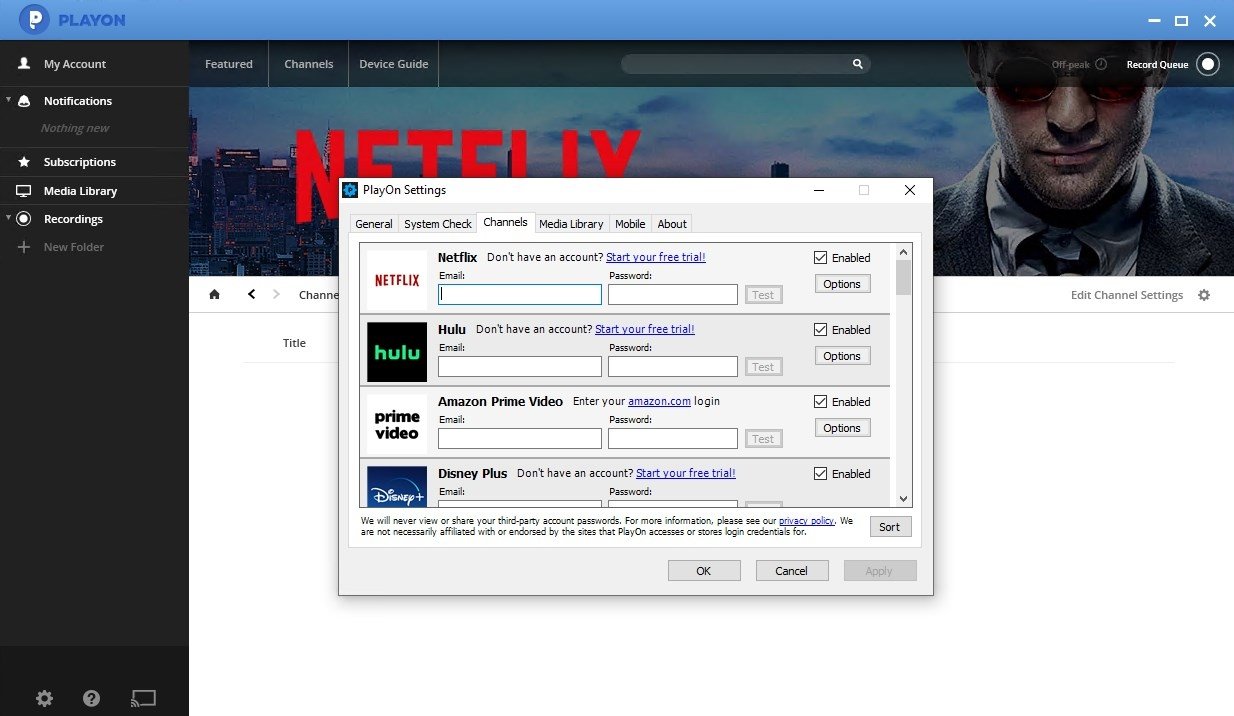The height and width of the screenshot is (716, 1234).
Task: Collapse the Recordings section arrow
Action: coord(9,218)
